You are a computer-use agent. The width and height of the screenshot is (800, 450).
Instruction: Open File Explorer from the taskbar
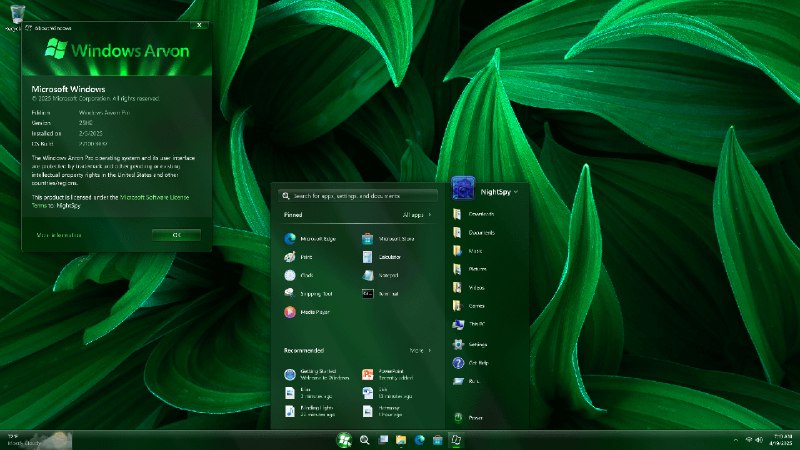point(401,440)
